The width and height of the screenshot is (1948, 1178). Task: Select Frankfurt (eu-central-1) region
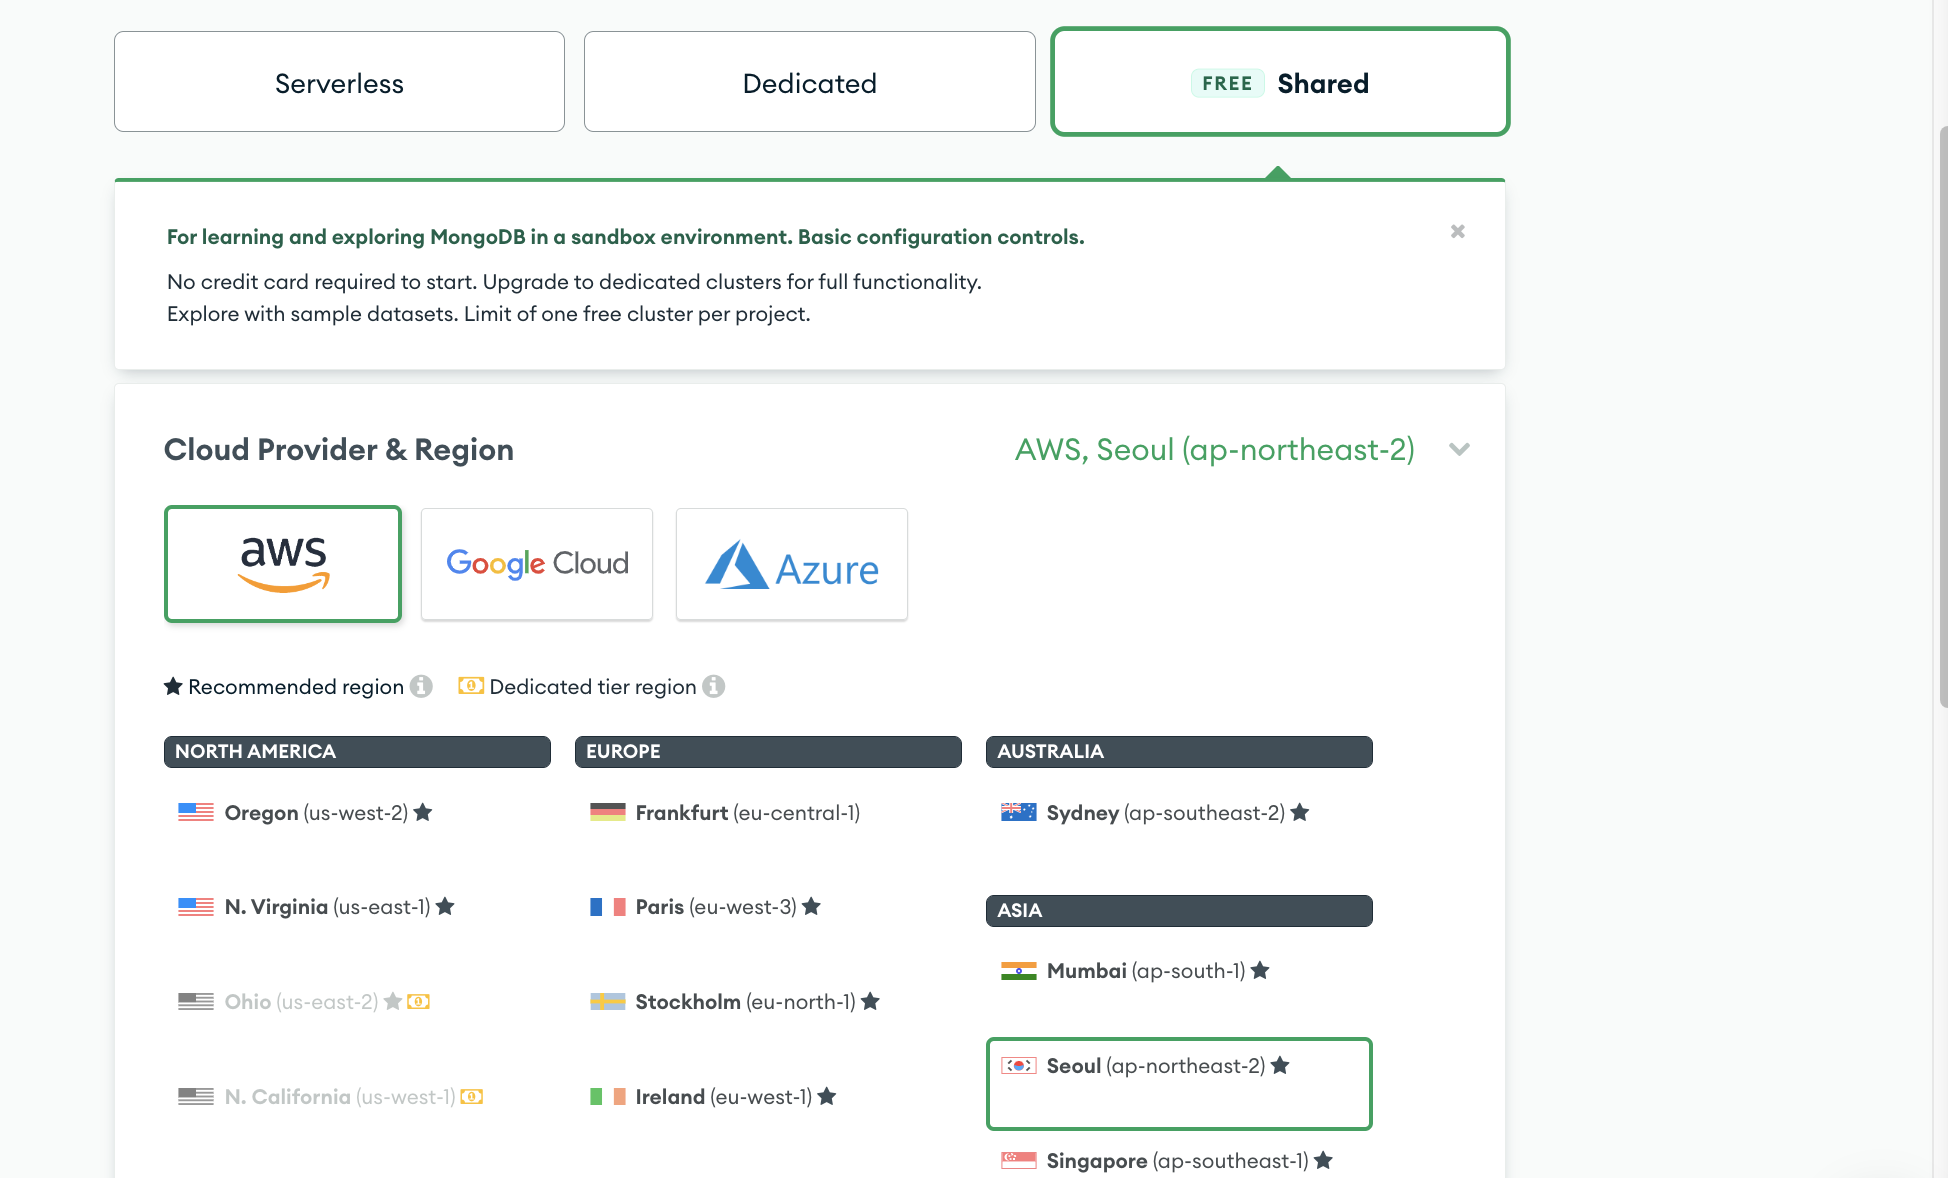click(x=747, y=813)
